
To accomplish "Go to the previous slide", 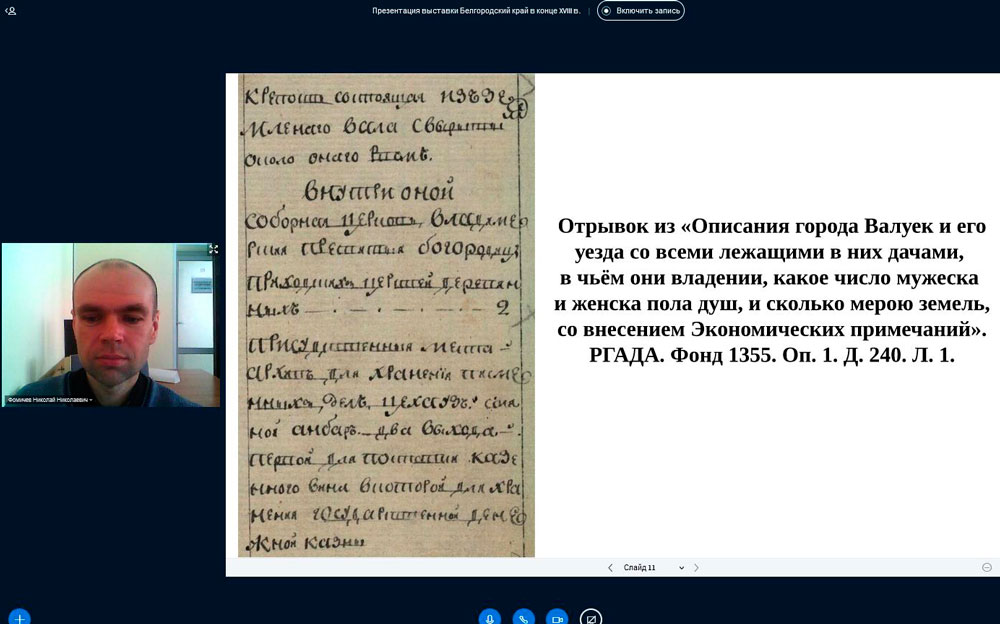I will pos(610,568).
